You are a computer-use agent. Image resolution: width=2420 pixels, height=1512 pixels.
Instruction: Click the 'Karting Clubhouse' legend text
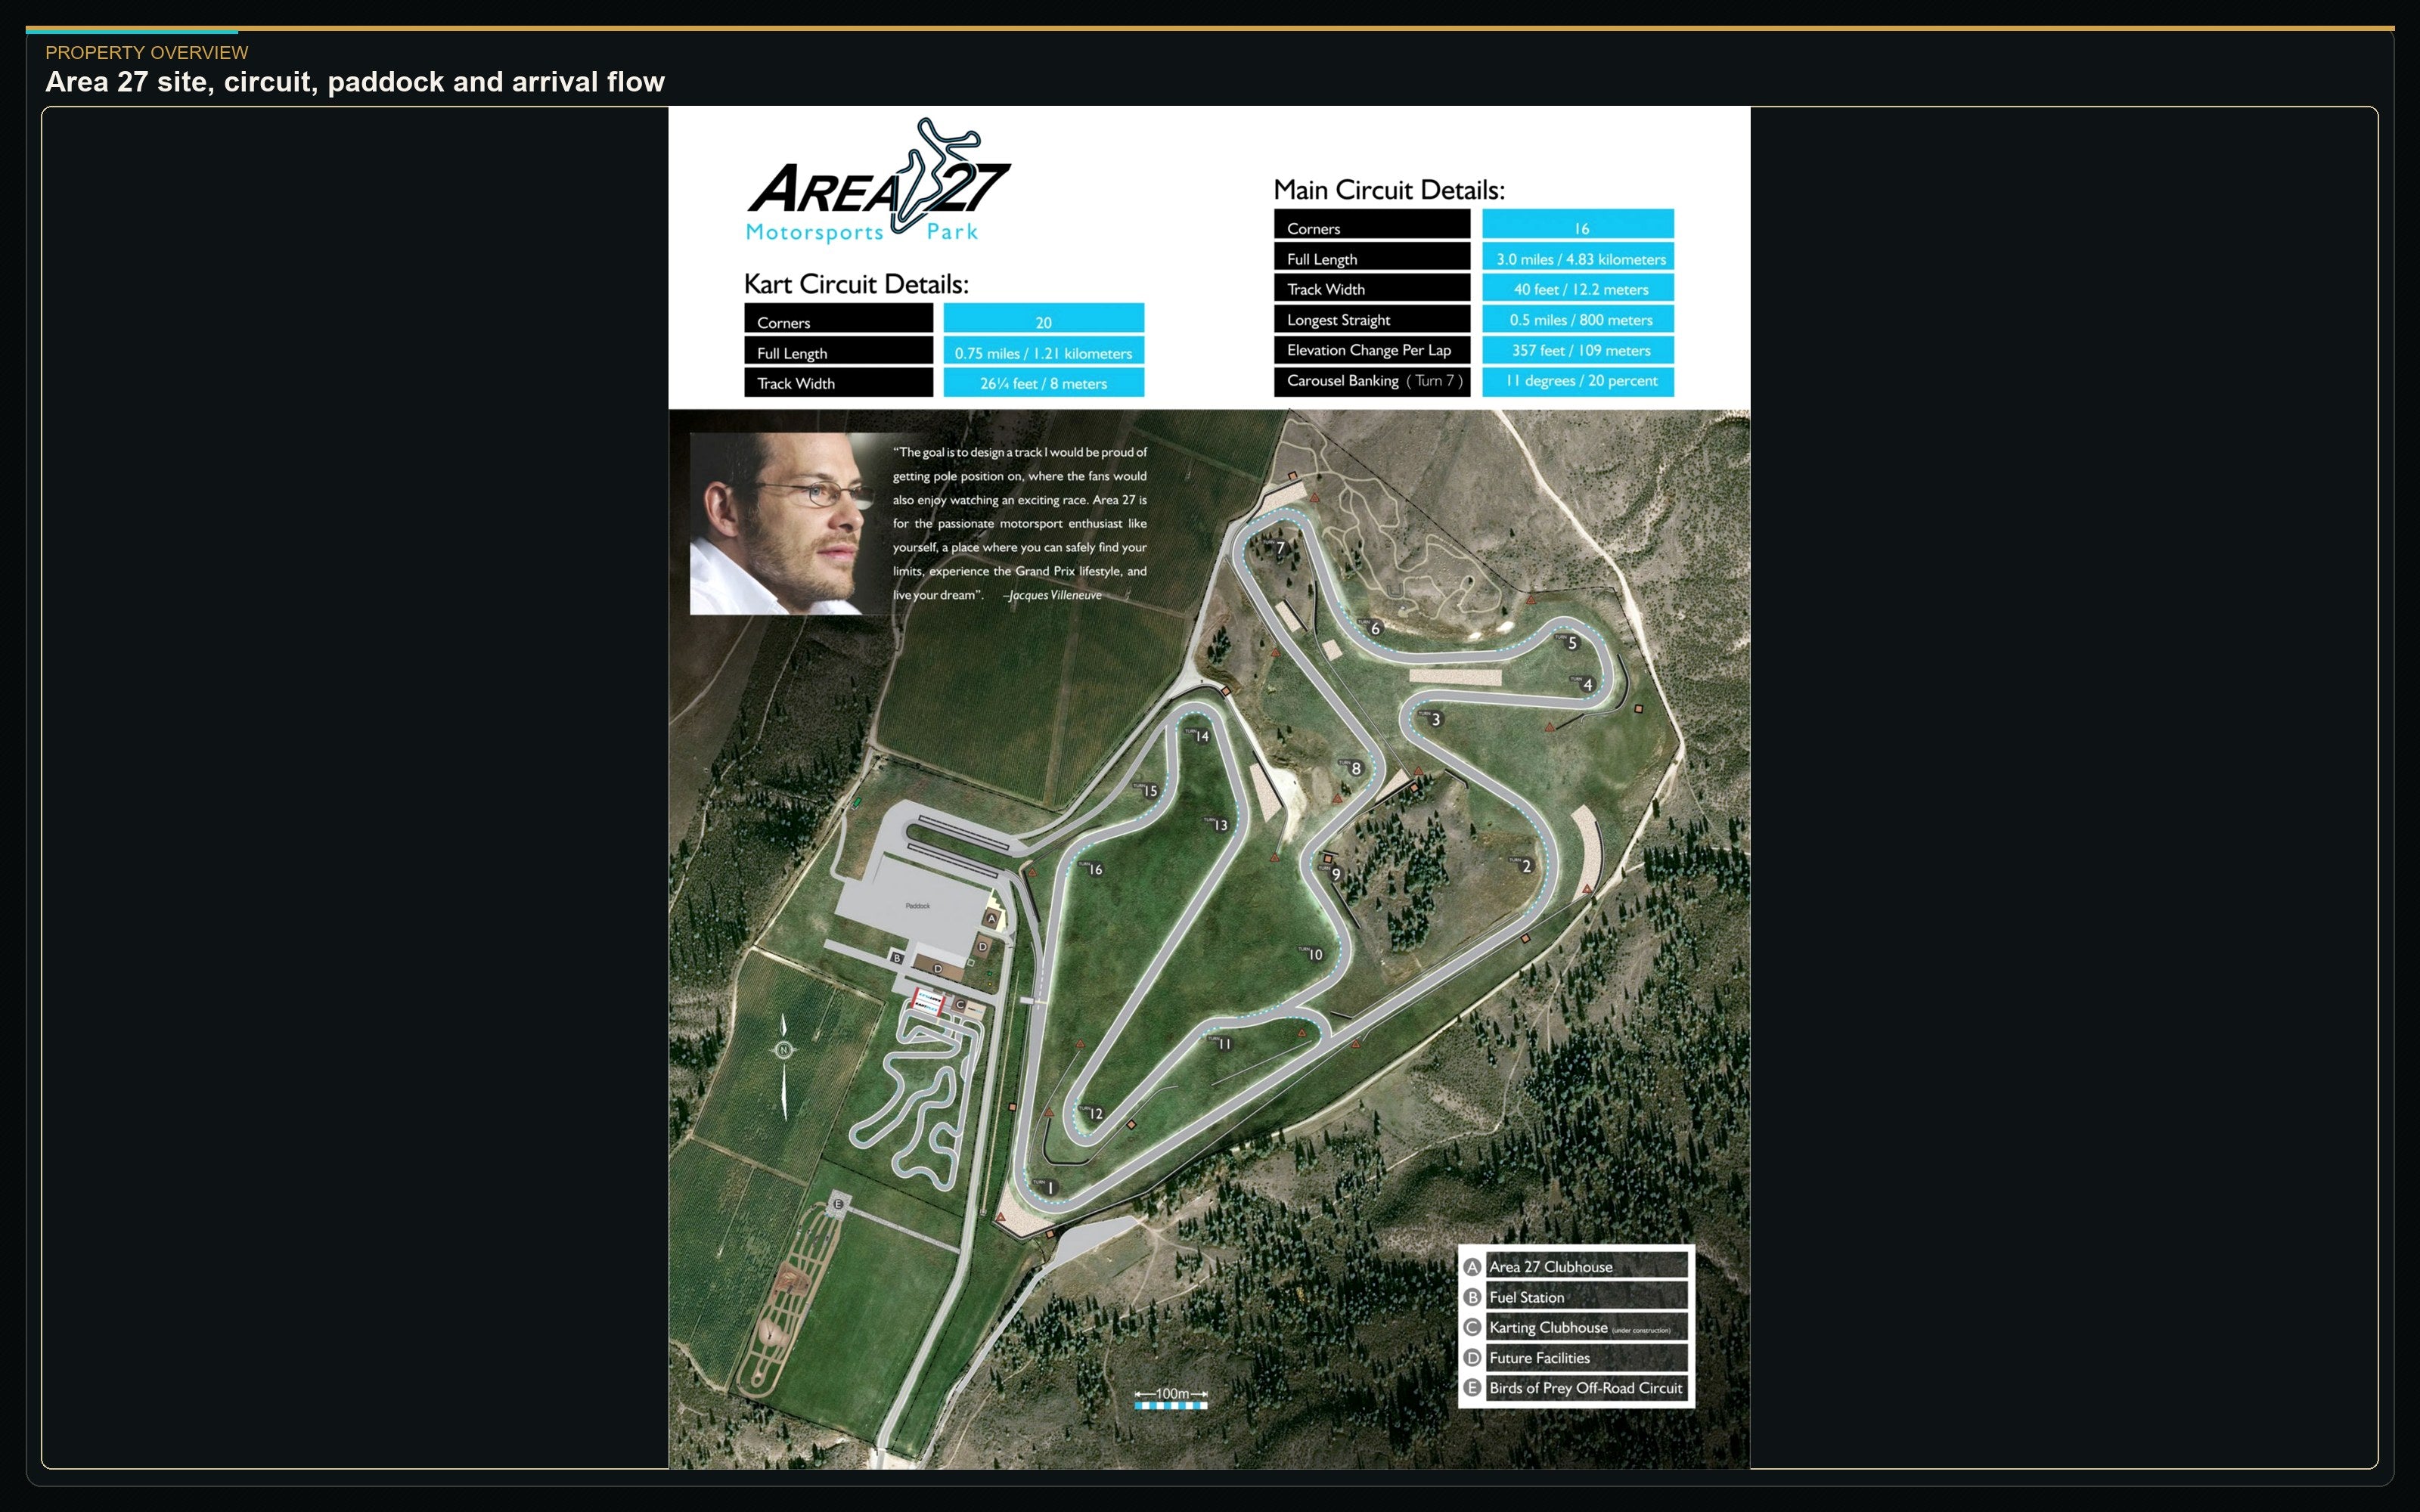1548,1328
